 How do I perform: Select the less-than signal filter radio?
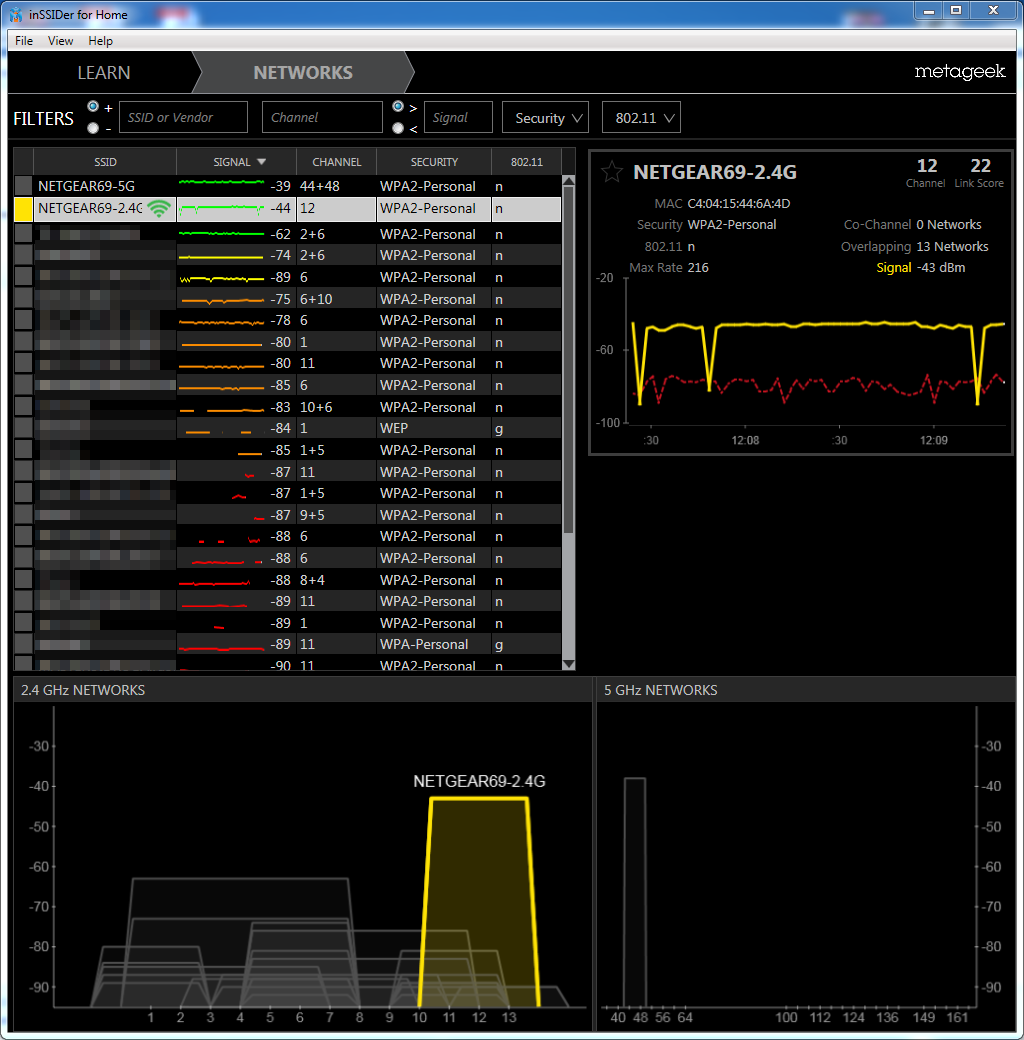click(x=398, y=127)
